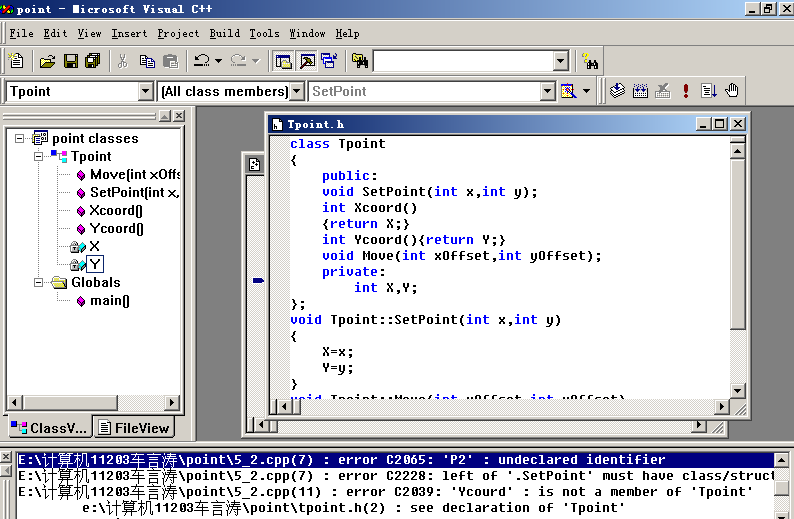794x519 pixels.
Task: Open the Build menu
Action: [x=225, y=33]
